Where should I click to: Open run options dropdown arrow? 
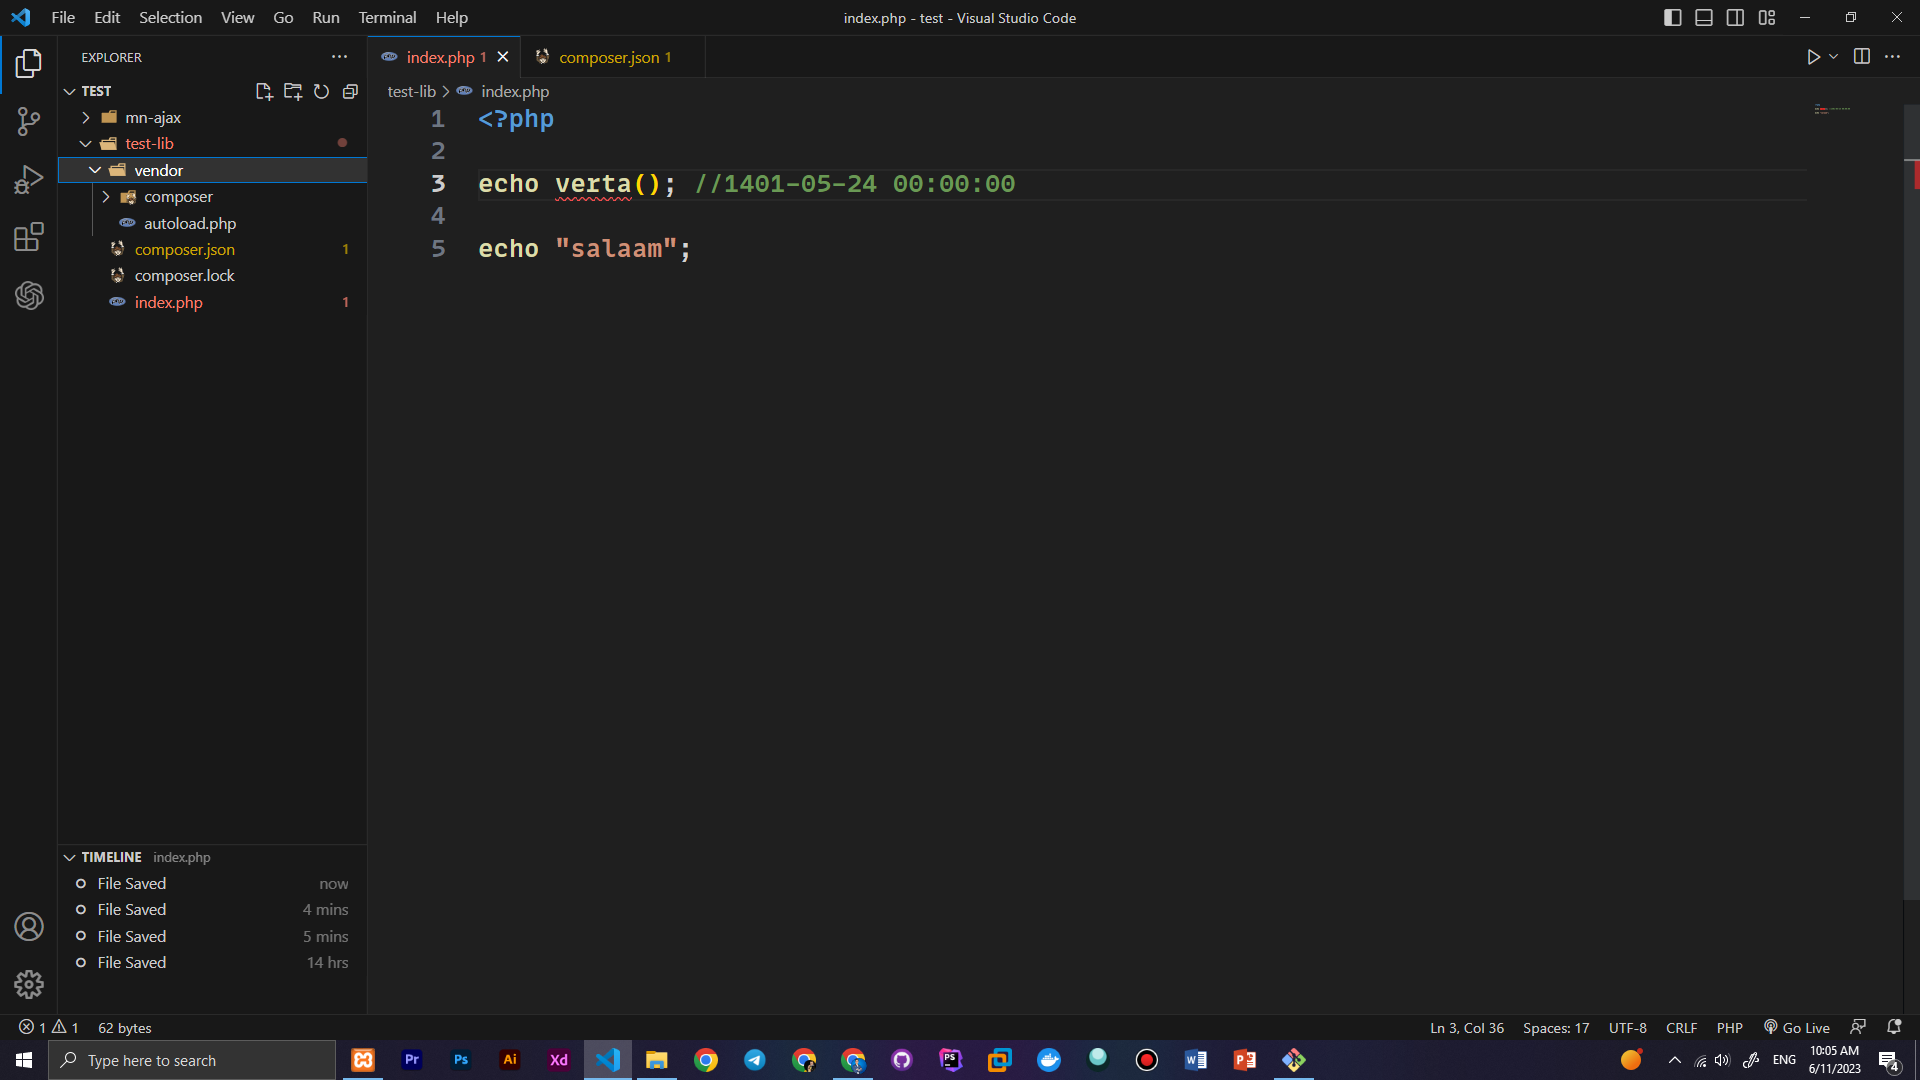coord(1833,57)
